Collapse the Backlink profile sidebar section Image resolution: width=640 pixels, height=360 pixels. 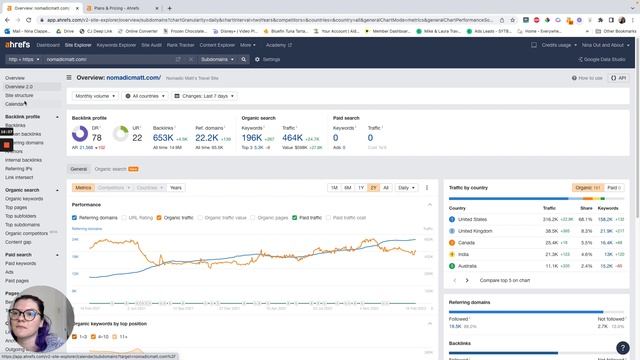click(57, 117)
